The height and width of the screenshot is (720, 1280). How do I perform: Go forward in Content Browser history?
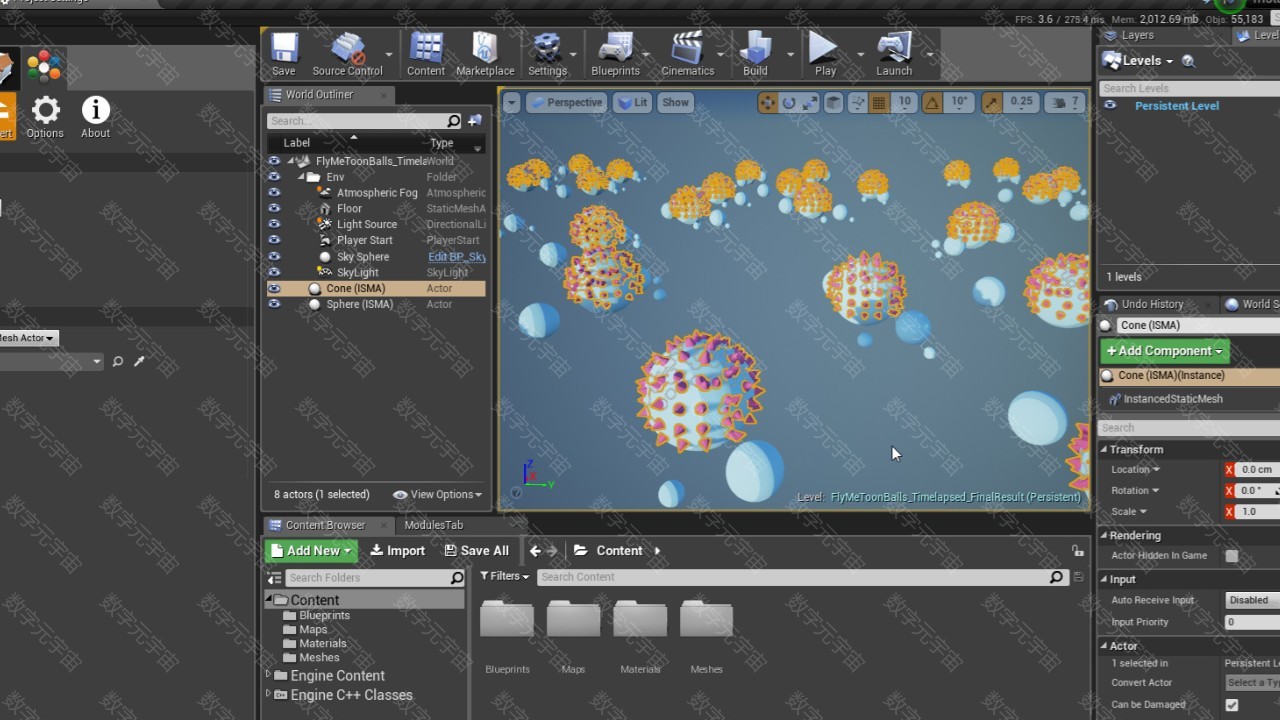[x=552, y=550]
